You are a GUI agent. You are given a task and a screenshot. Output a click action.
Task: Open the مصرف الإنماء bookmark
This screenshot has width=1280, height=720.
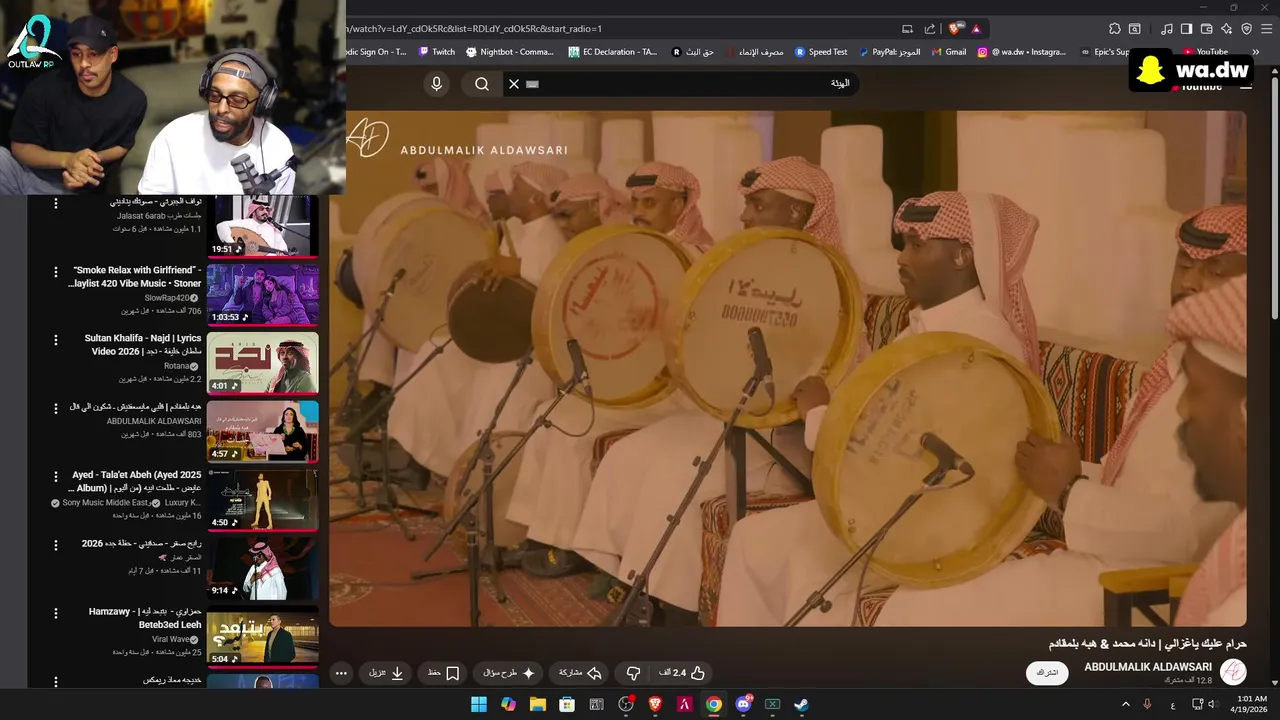click(x=754, y=52)
